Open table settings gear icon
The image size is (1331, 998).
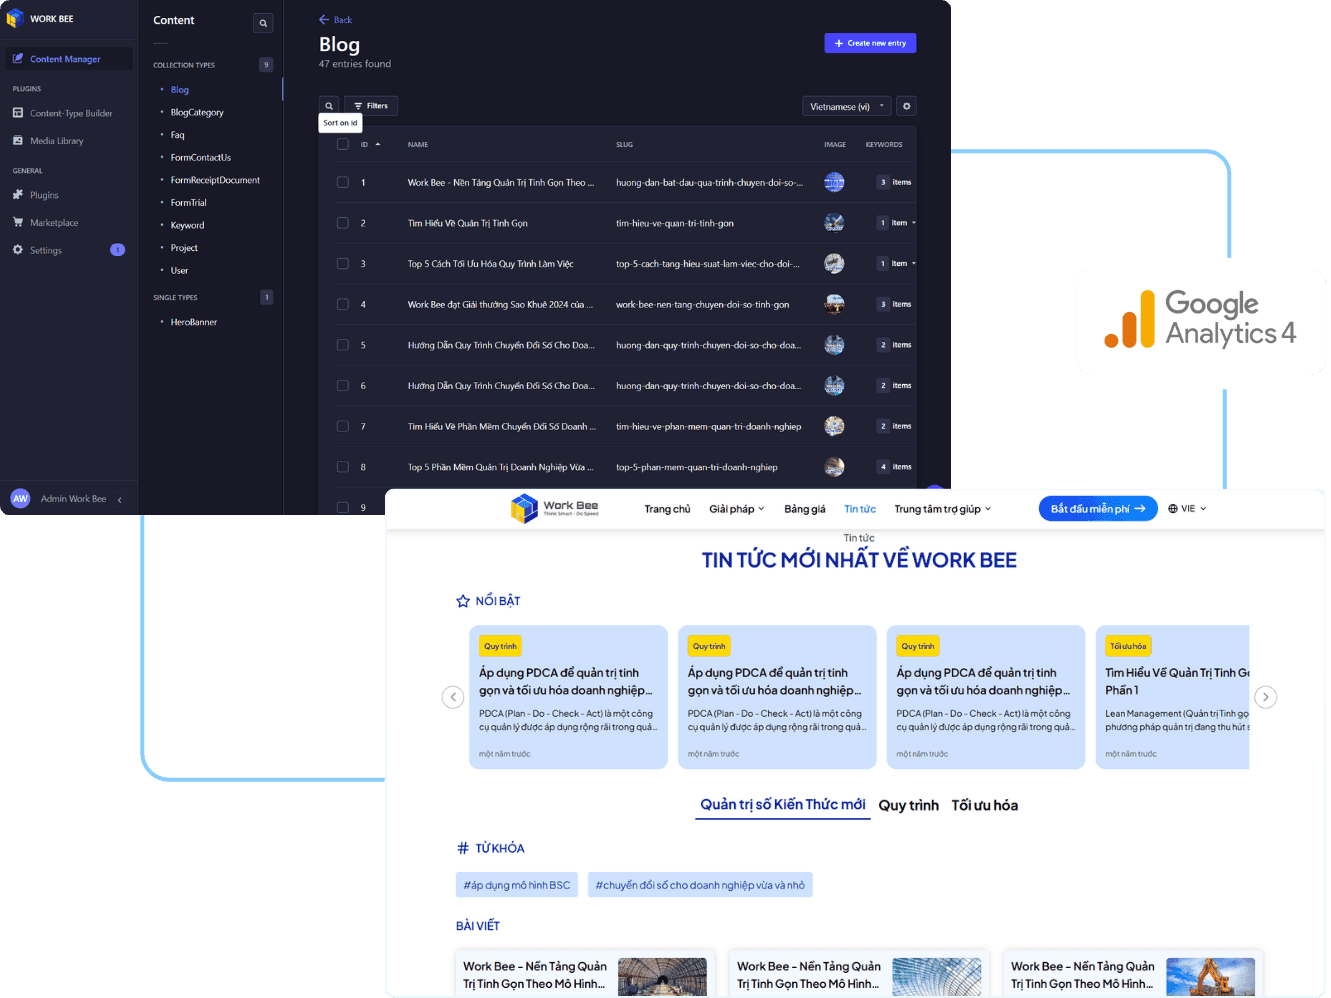click(x=906, y=106)
